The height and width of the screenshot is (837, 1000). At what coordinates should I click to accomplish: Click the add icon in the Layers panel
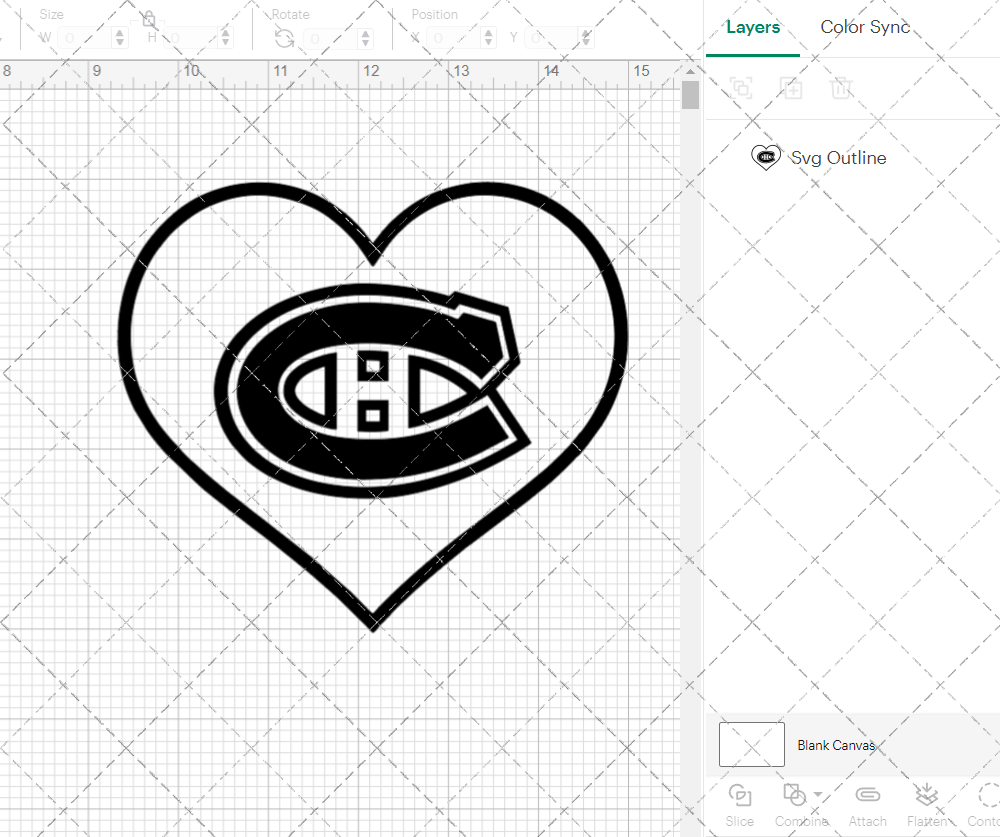792,88
